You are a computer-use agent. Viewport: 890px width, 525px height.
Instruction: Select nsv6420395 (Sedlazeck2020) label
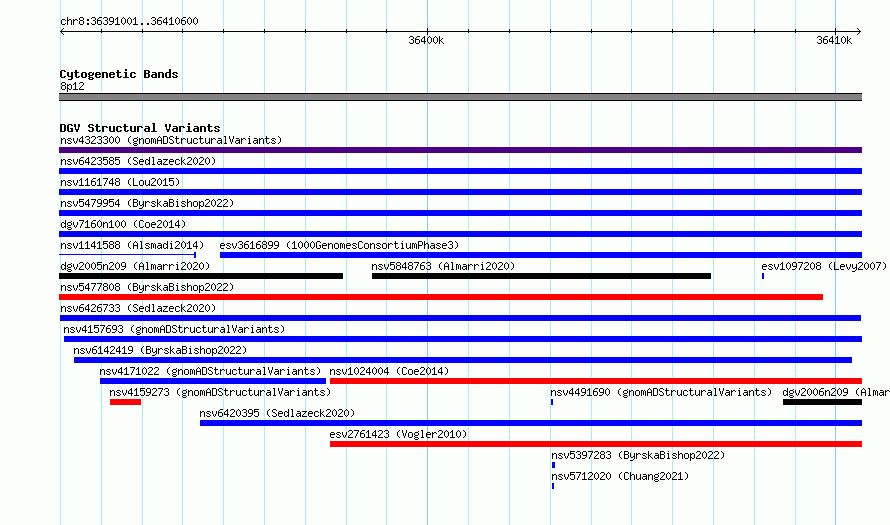pyautogui.click(x=277, y=413)
